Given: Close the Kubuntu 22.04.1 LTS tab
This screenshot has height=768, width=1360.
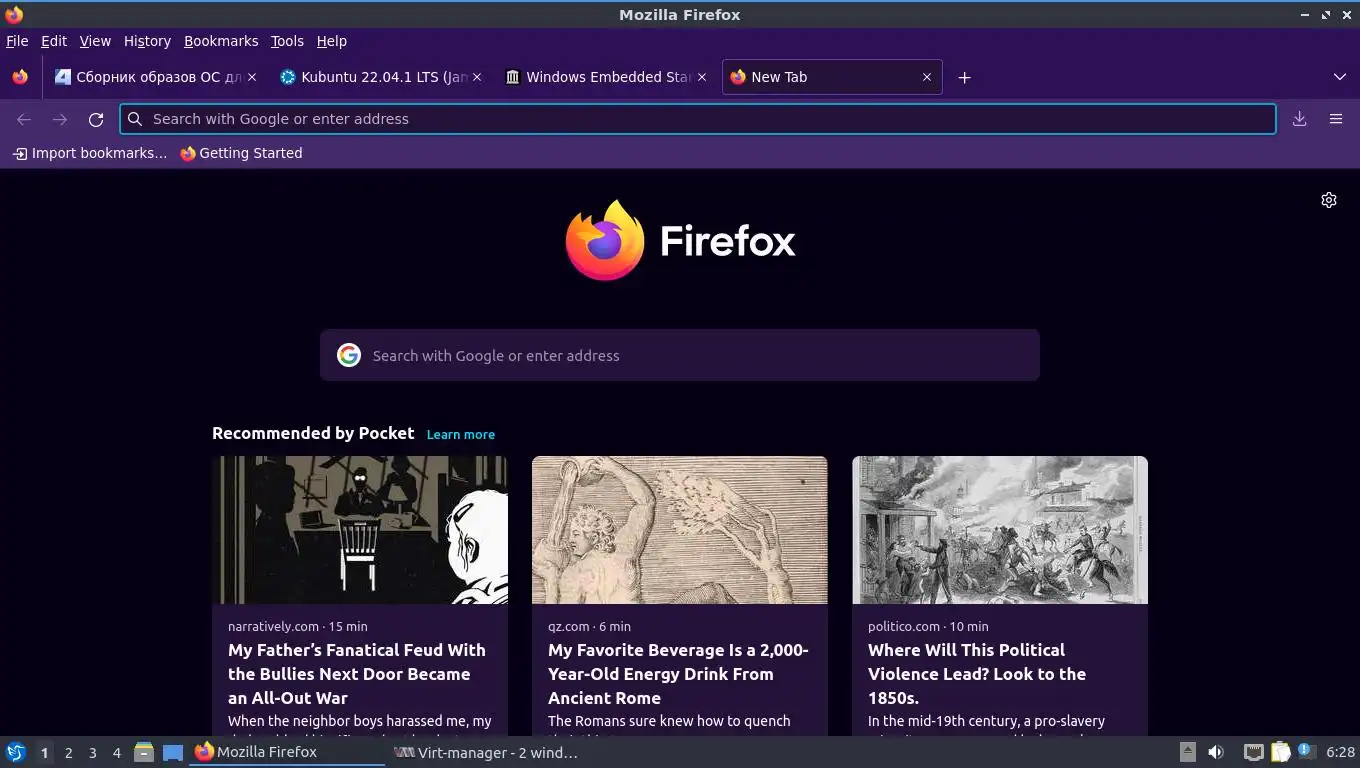Looking at the screenshot, I should coord(476,77).
